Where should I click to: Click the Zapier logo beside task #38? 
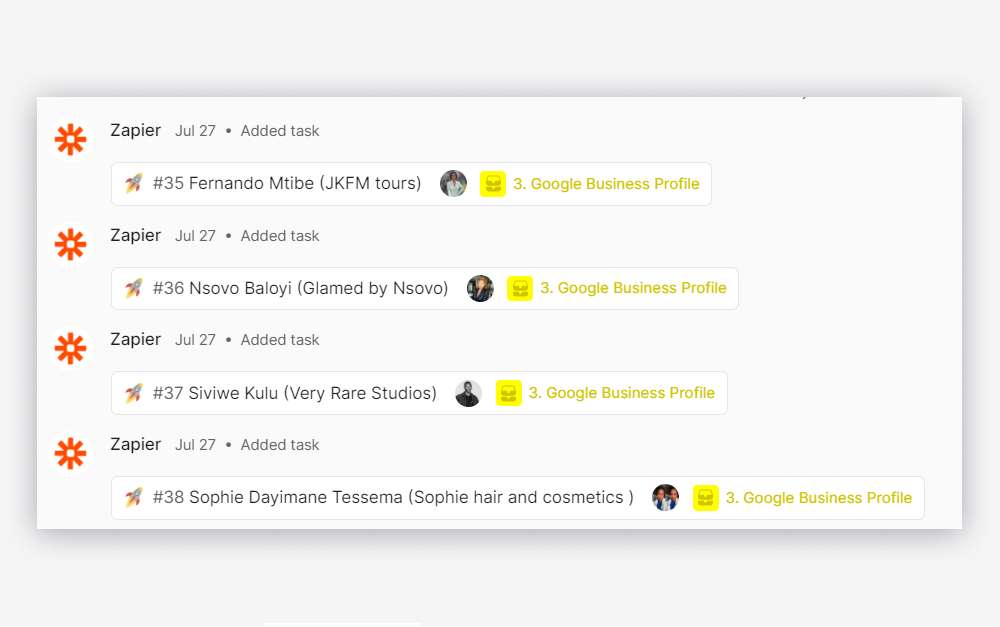click(70, 453)
